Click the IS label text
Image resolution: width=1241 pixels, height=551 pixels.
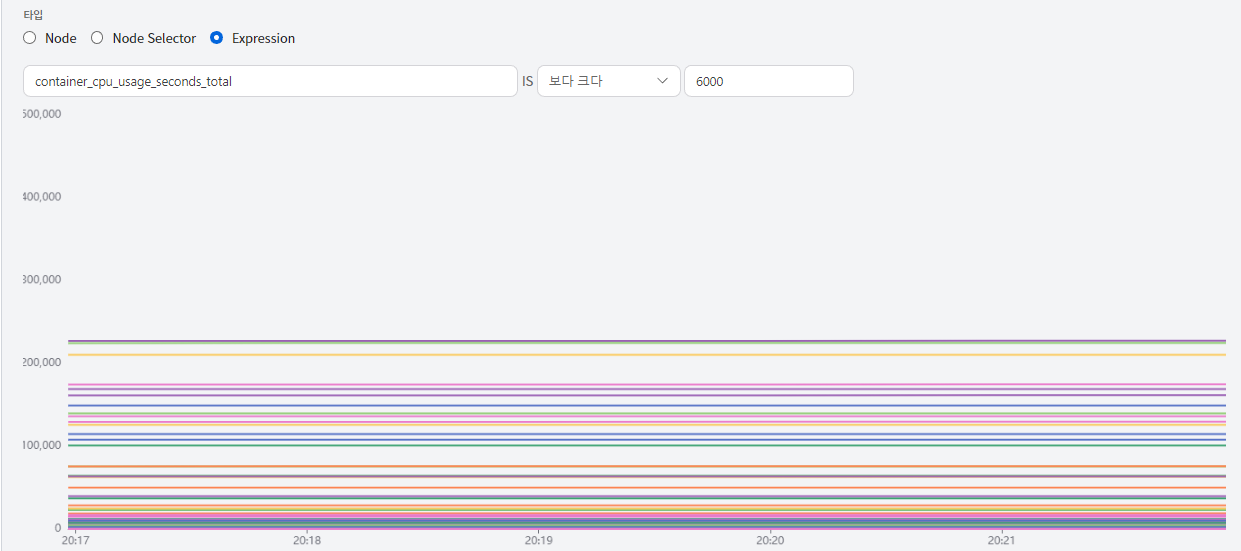(527, 82)
